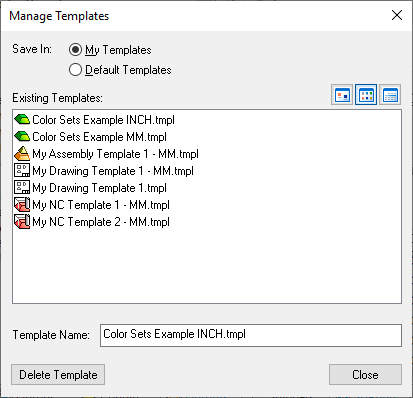Select the Default Templates radio button
This screenshot has height=398, width=413.
(x=75, y=70)
